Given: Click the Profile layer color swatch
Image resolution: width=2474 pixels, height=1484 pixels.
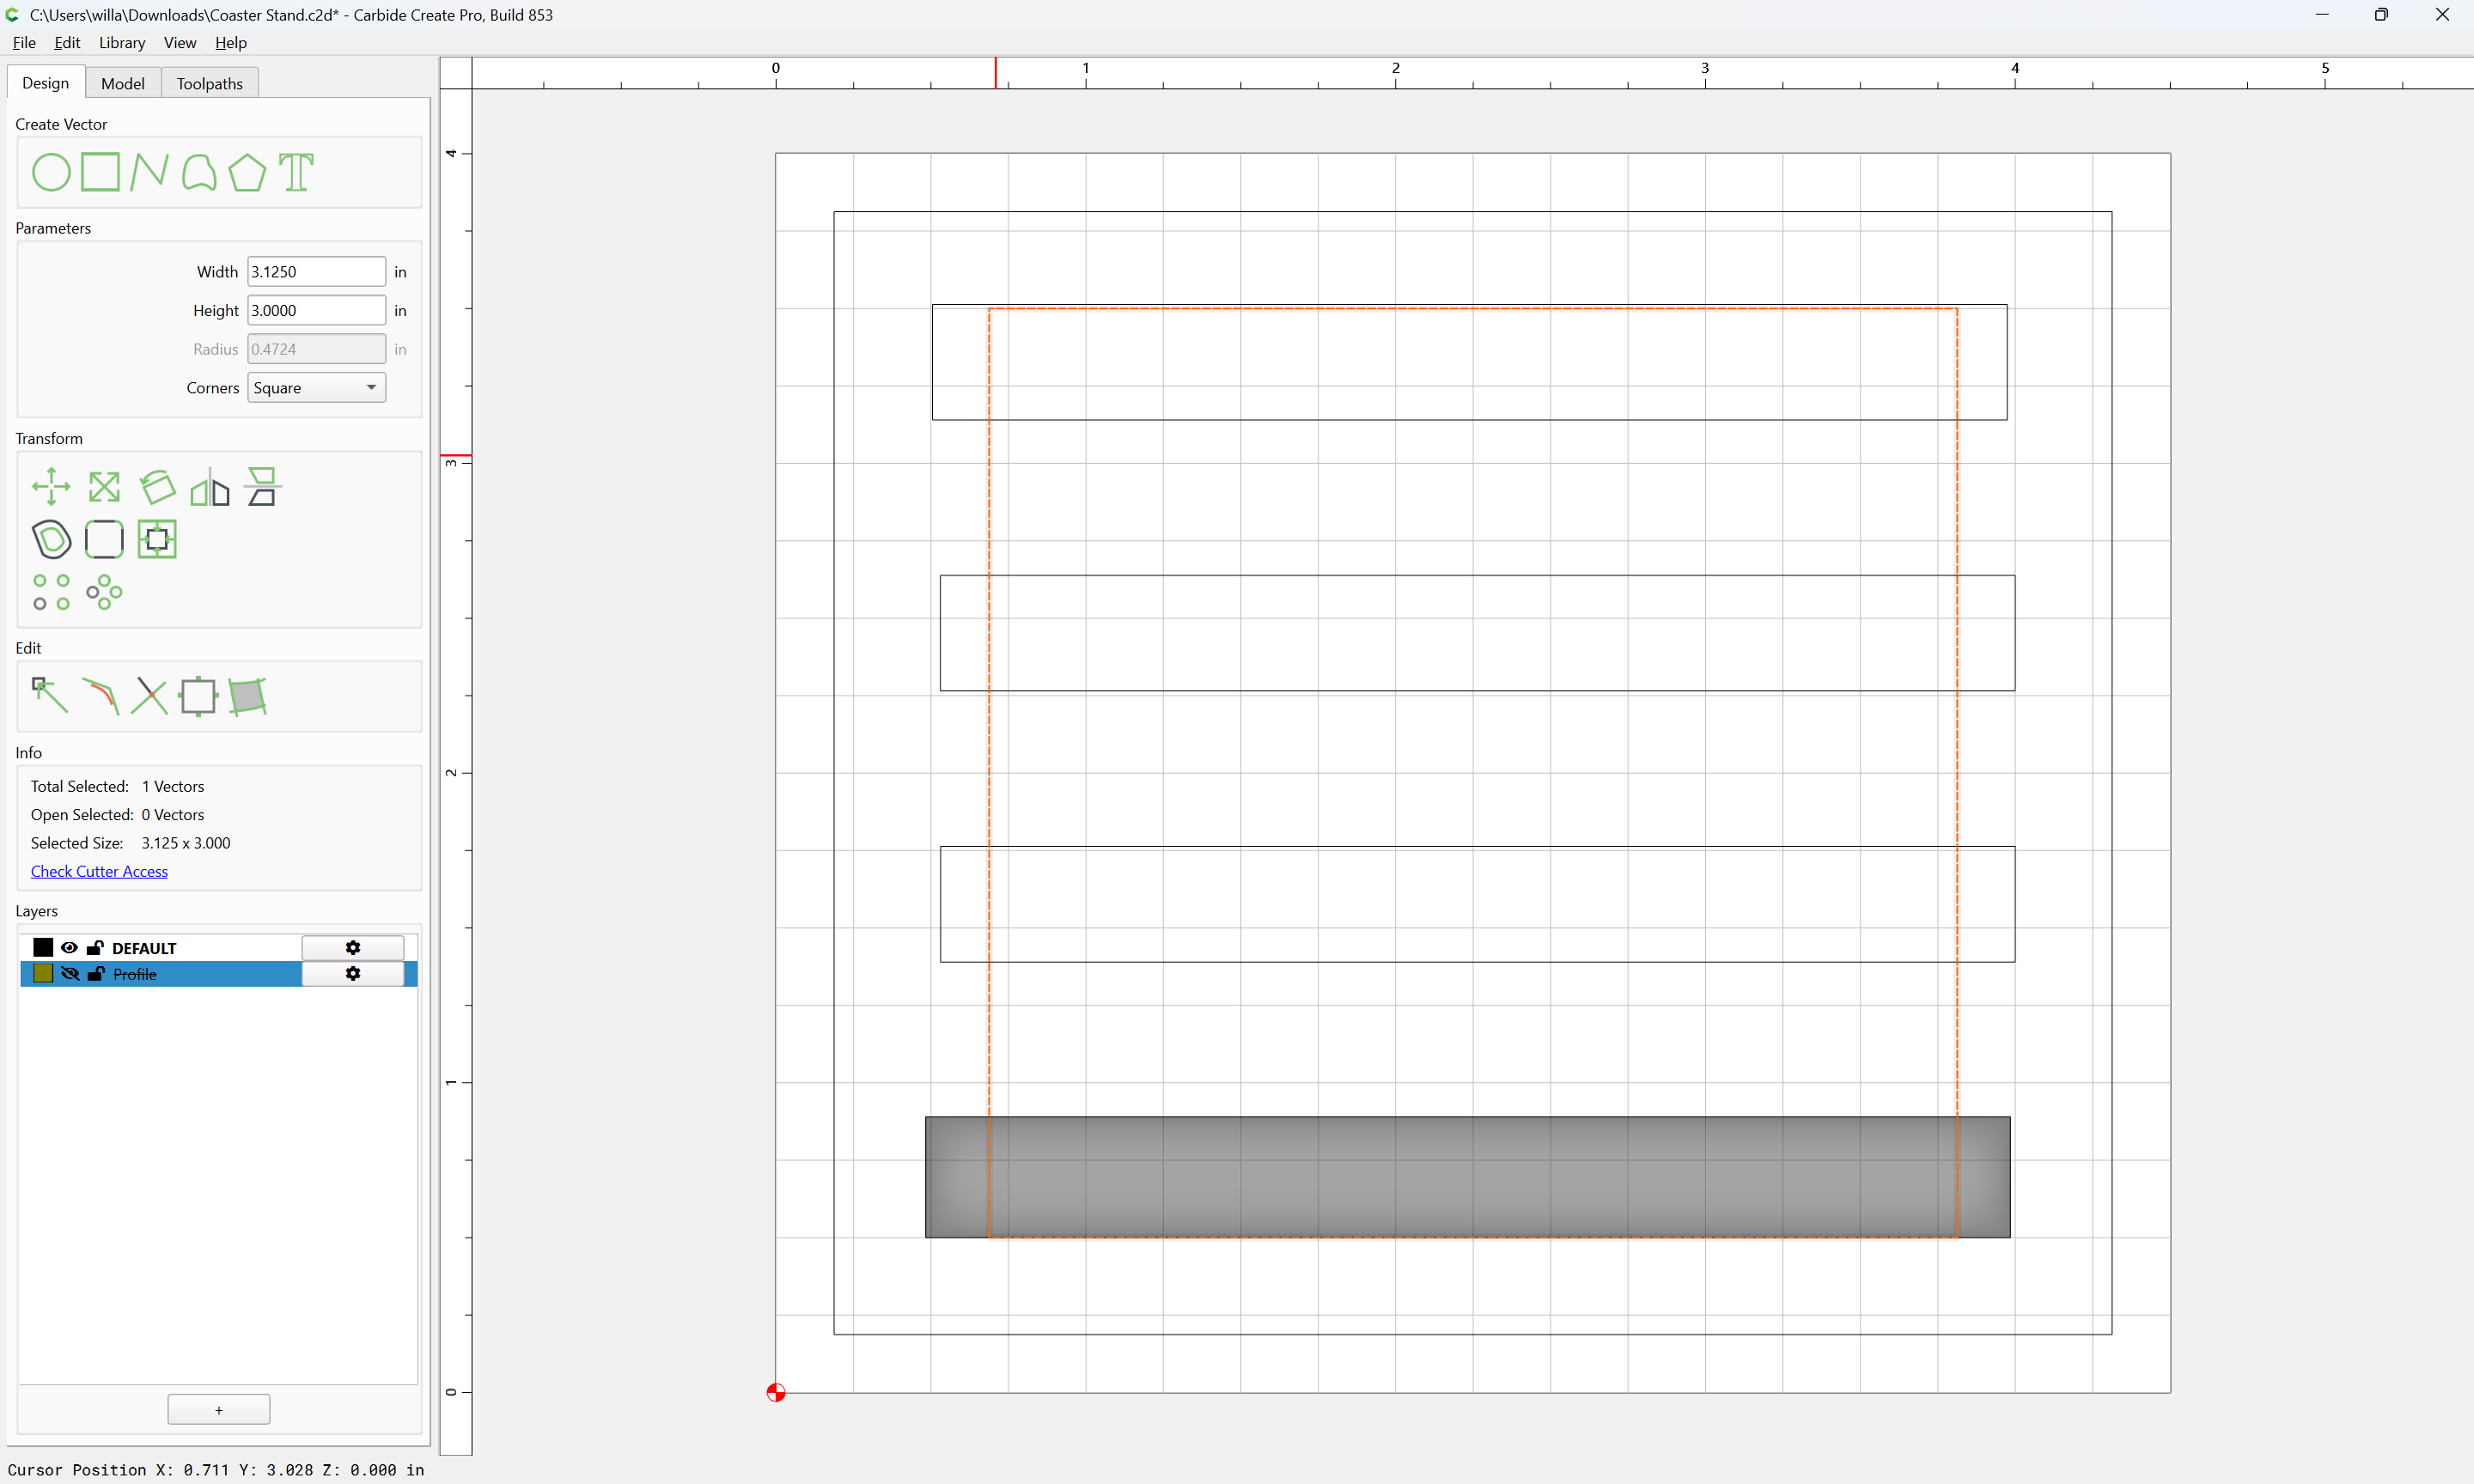Looking at the screenshot, I should click(43, 974).
